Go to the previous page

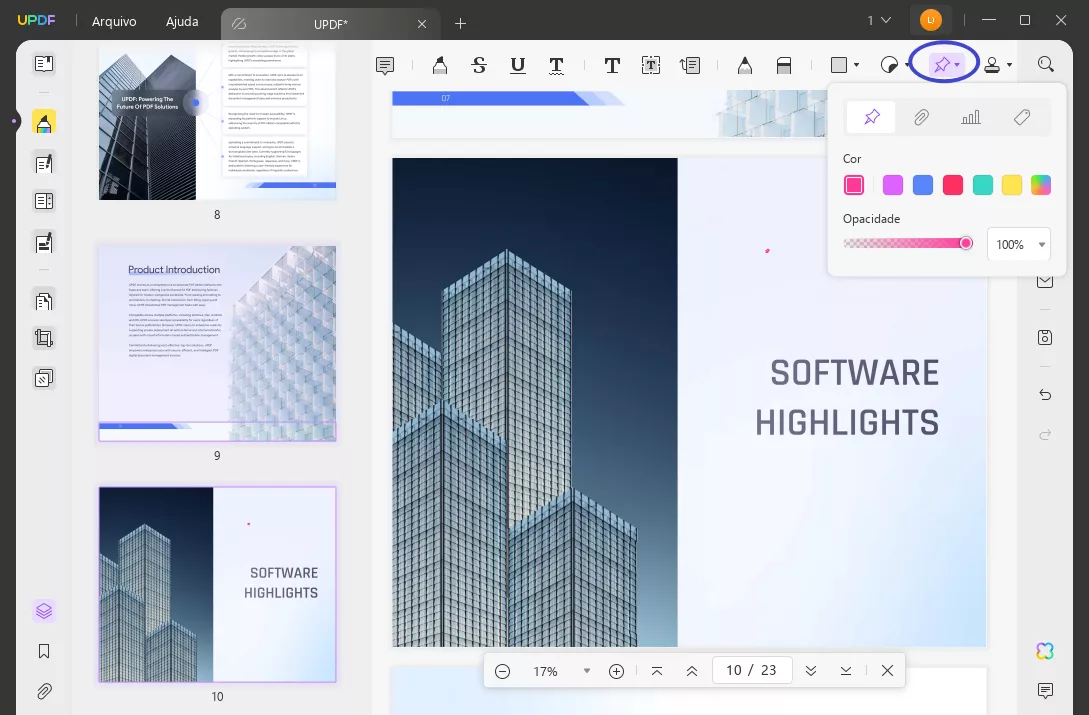coord(692,671)
